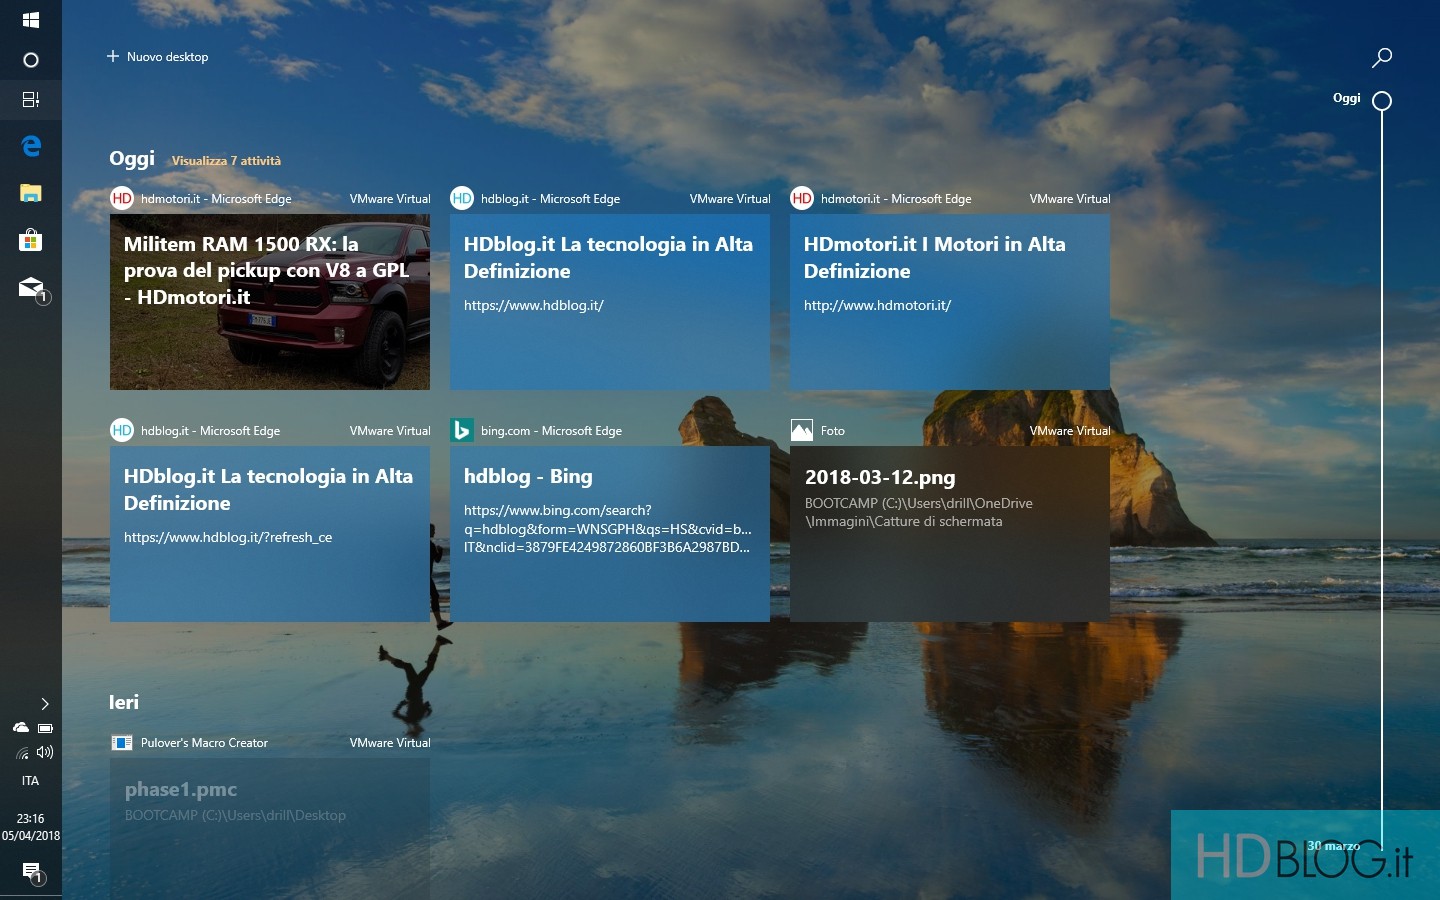Click https://www.hdblog.it/ URL text
Image resolution: width=1440 pixels, height=900 pixels.
(x=534, y=305)
